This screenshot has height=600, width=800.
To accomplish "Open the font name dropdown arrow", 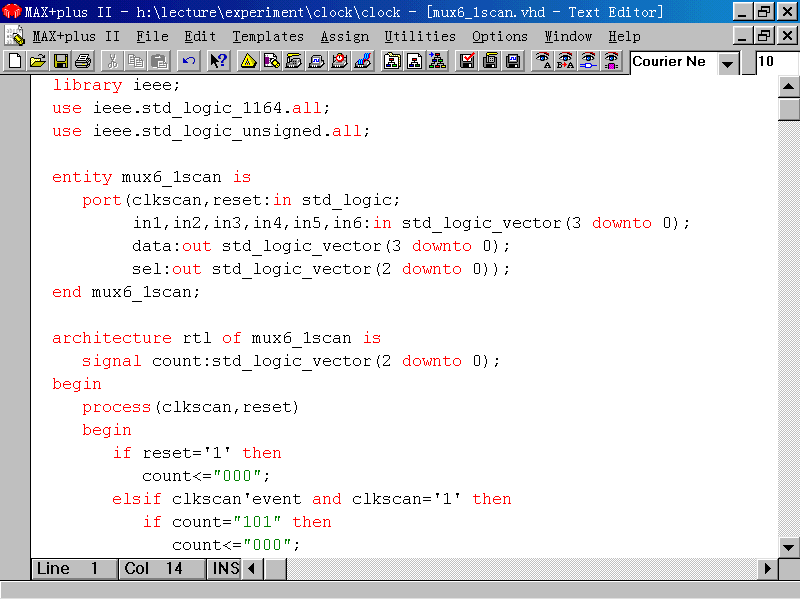I will click(x=728, y=63).
